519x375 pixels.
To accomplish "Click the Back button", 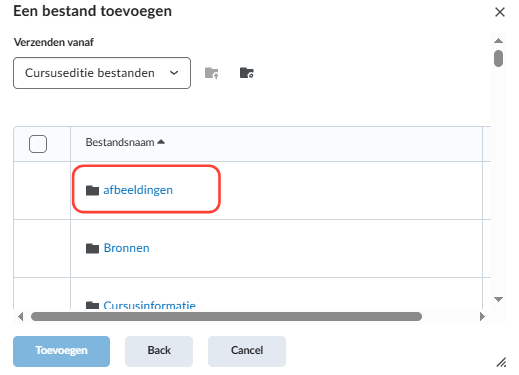I will click(x=159, y=351).
